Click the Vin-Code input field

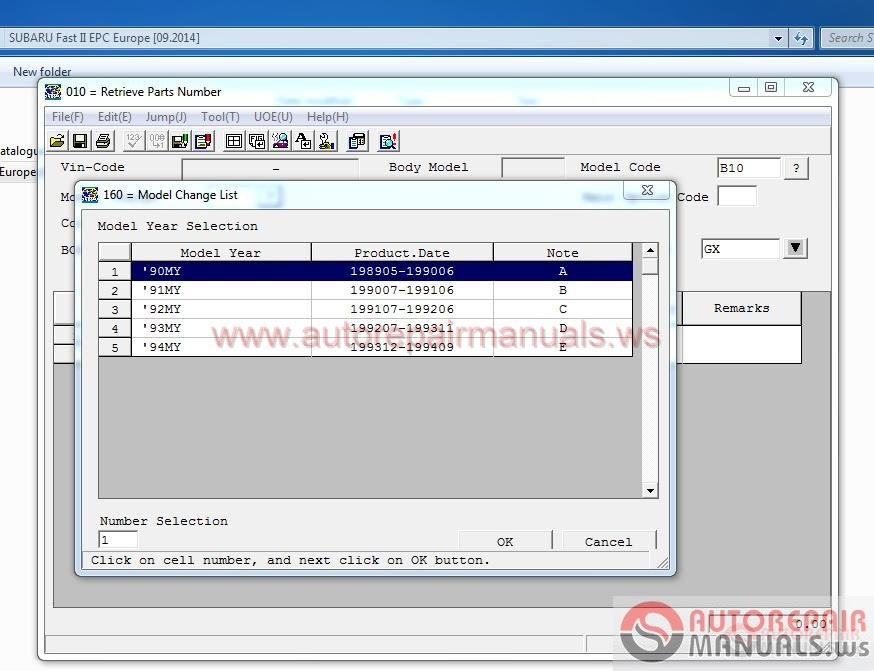[270, 168]
